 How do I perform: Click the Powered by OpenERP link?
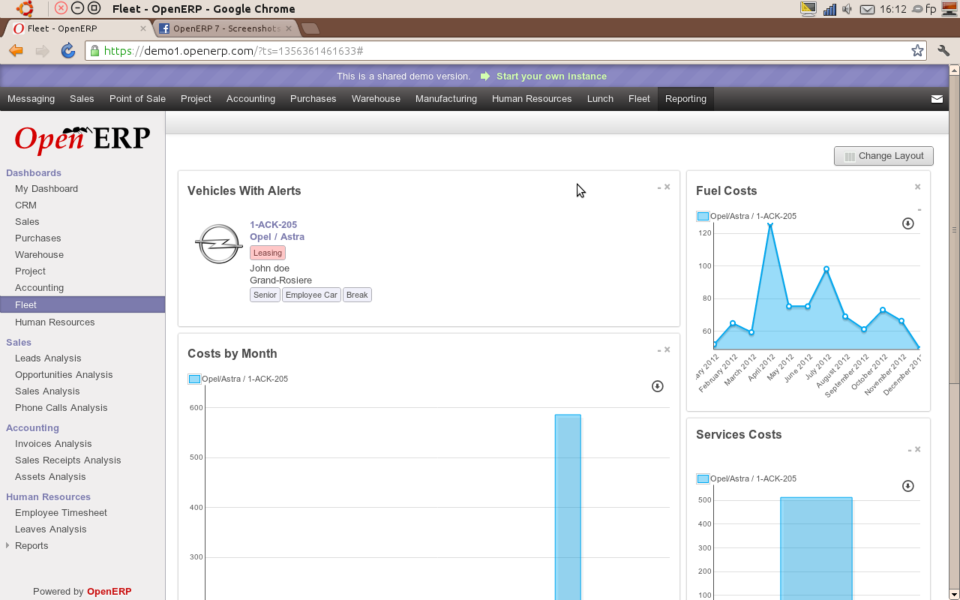pos(109,591)
